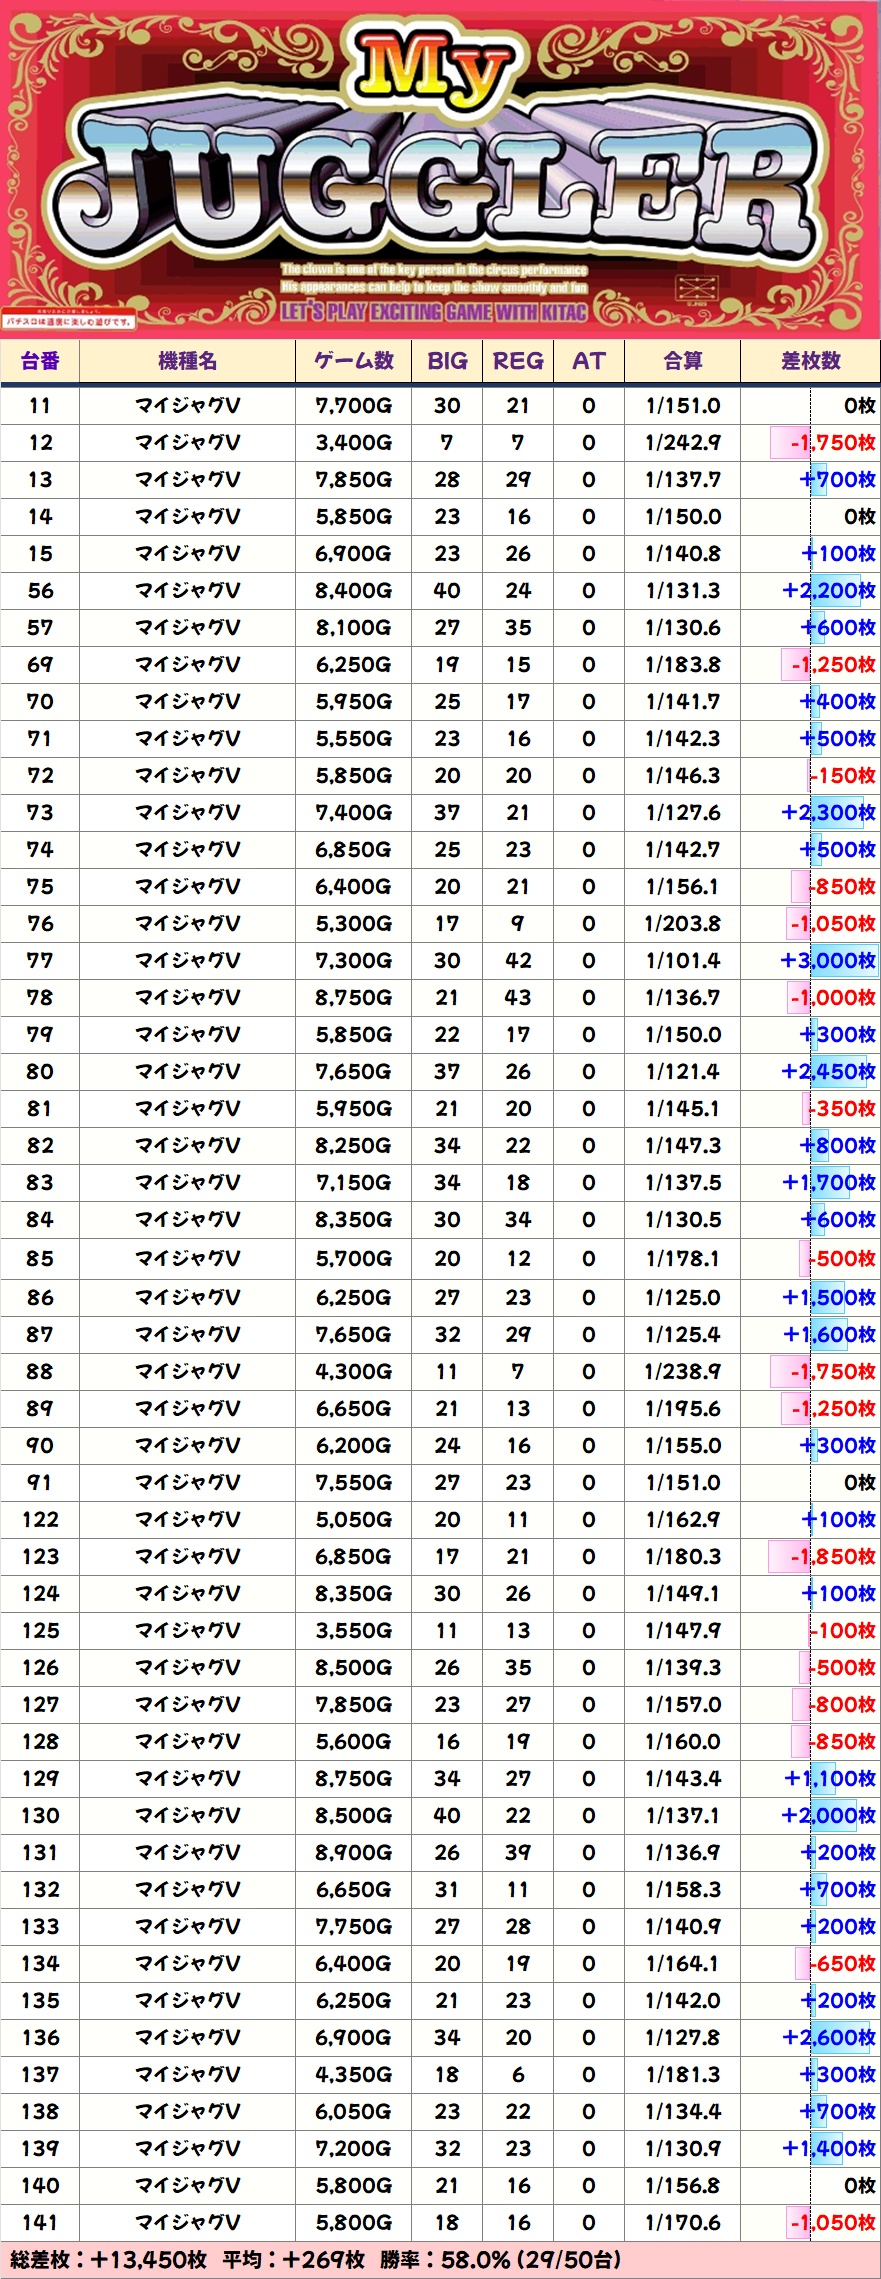Click the red warning label on banner's bottom-left
Viewport: 881px width, 2279px height.
click(x=69, y=321)
